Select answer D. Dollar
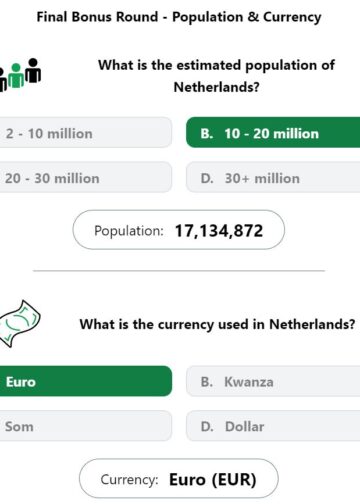 [273, 426]
